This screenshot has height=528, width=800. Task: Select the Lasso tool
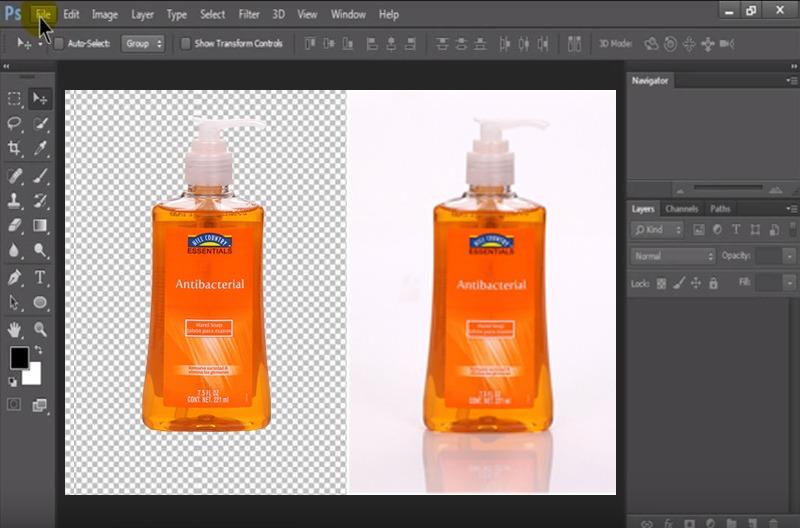tap(14, 123)
